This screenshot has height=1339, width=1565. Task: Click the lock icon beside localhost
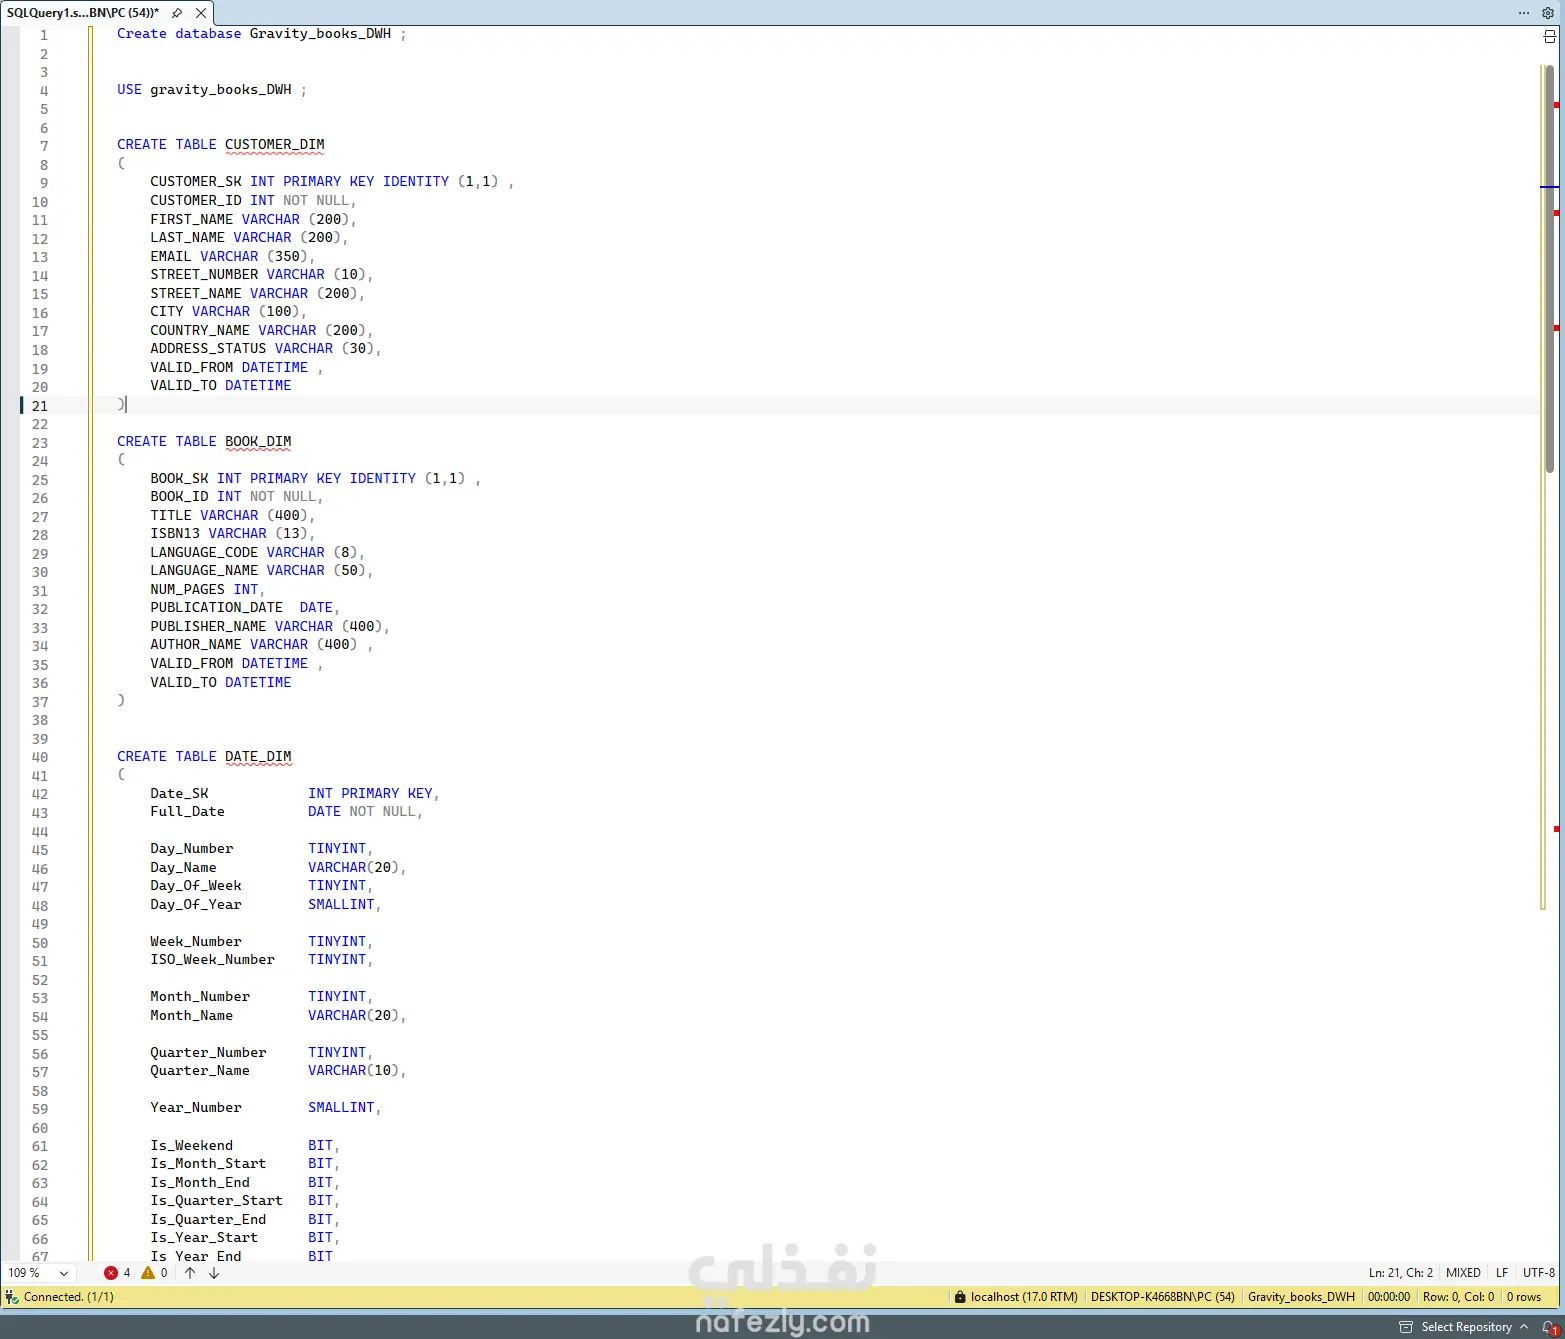point(960,1297)
